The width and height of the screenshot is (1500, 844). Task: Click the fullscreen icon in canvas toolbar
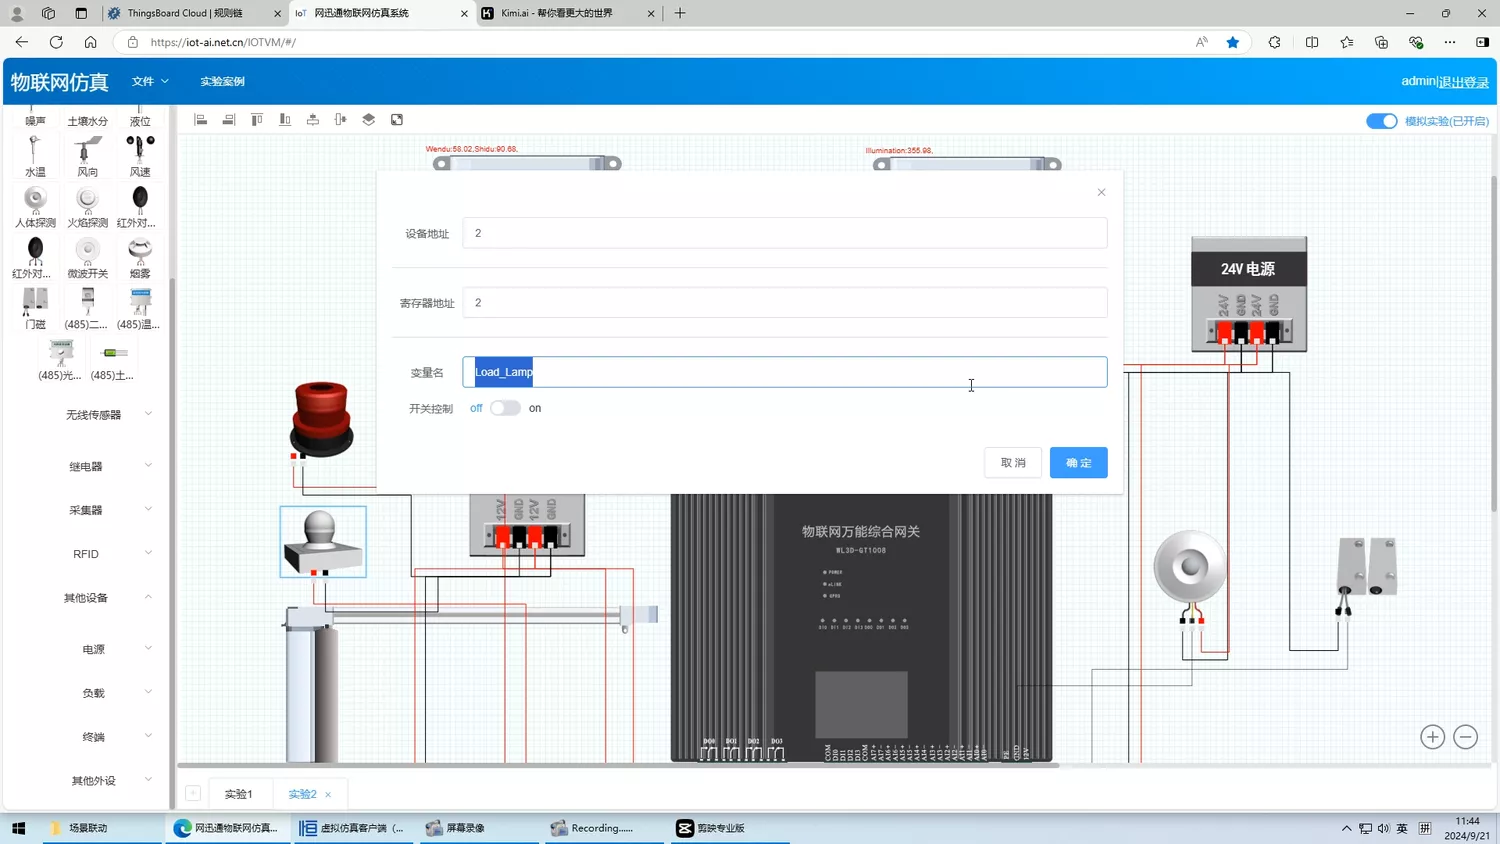pos(397,120)
